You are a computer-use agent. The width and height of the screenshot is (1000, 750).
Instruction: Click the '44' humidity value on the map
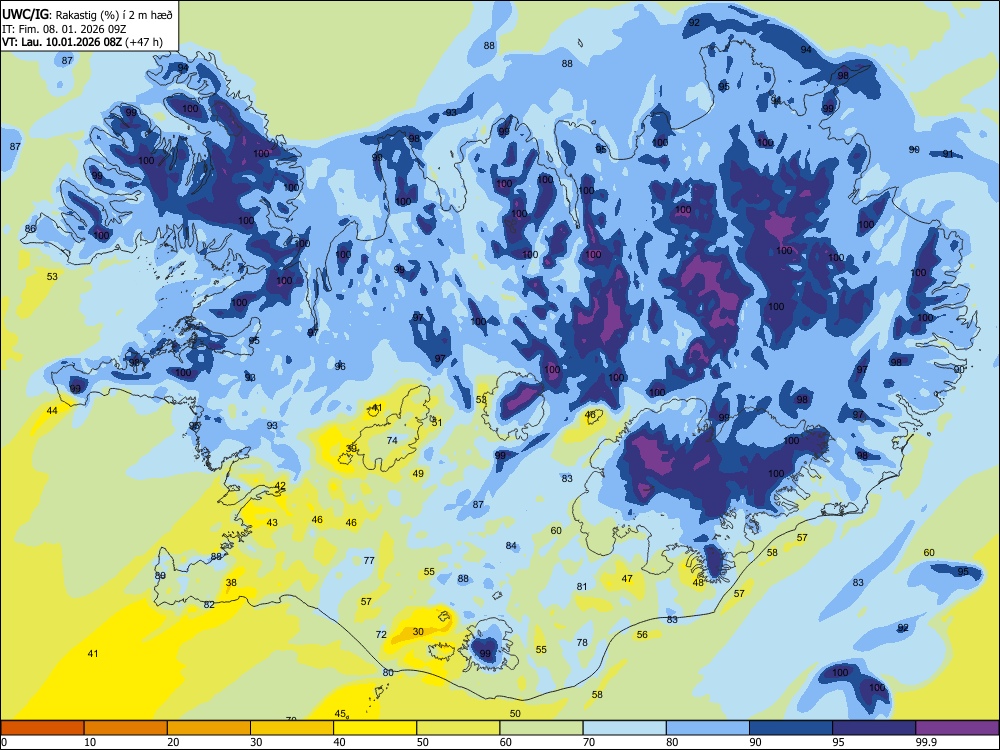52,410
